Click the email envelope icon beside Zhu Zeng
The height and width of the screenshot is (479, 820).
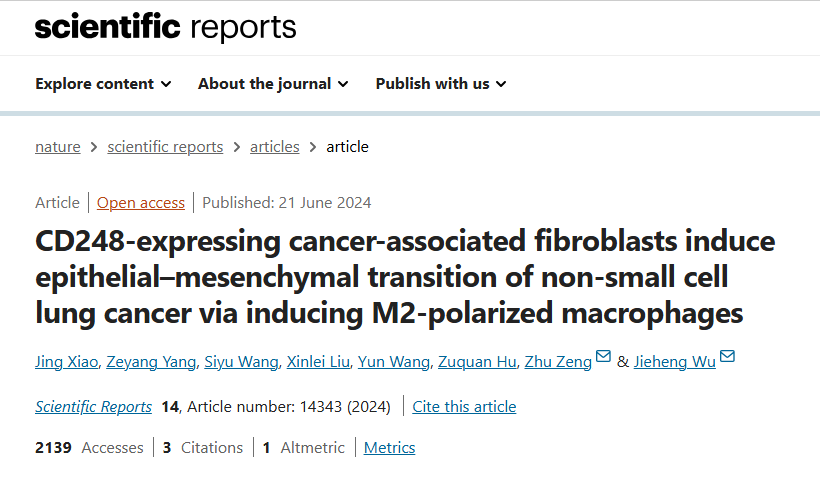pyautogui.click(x=603, y=356)
